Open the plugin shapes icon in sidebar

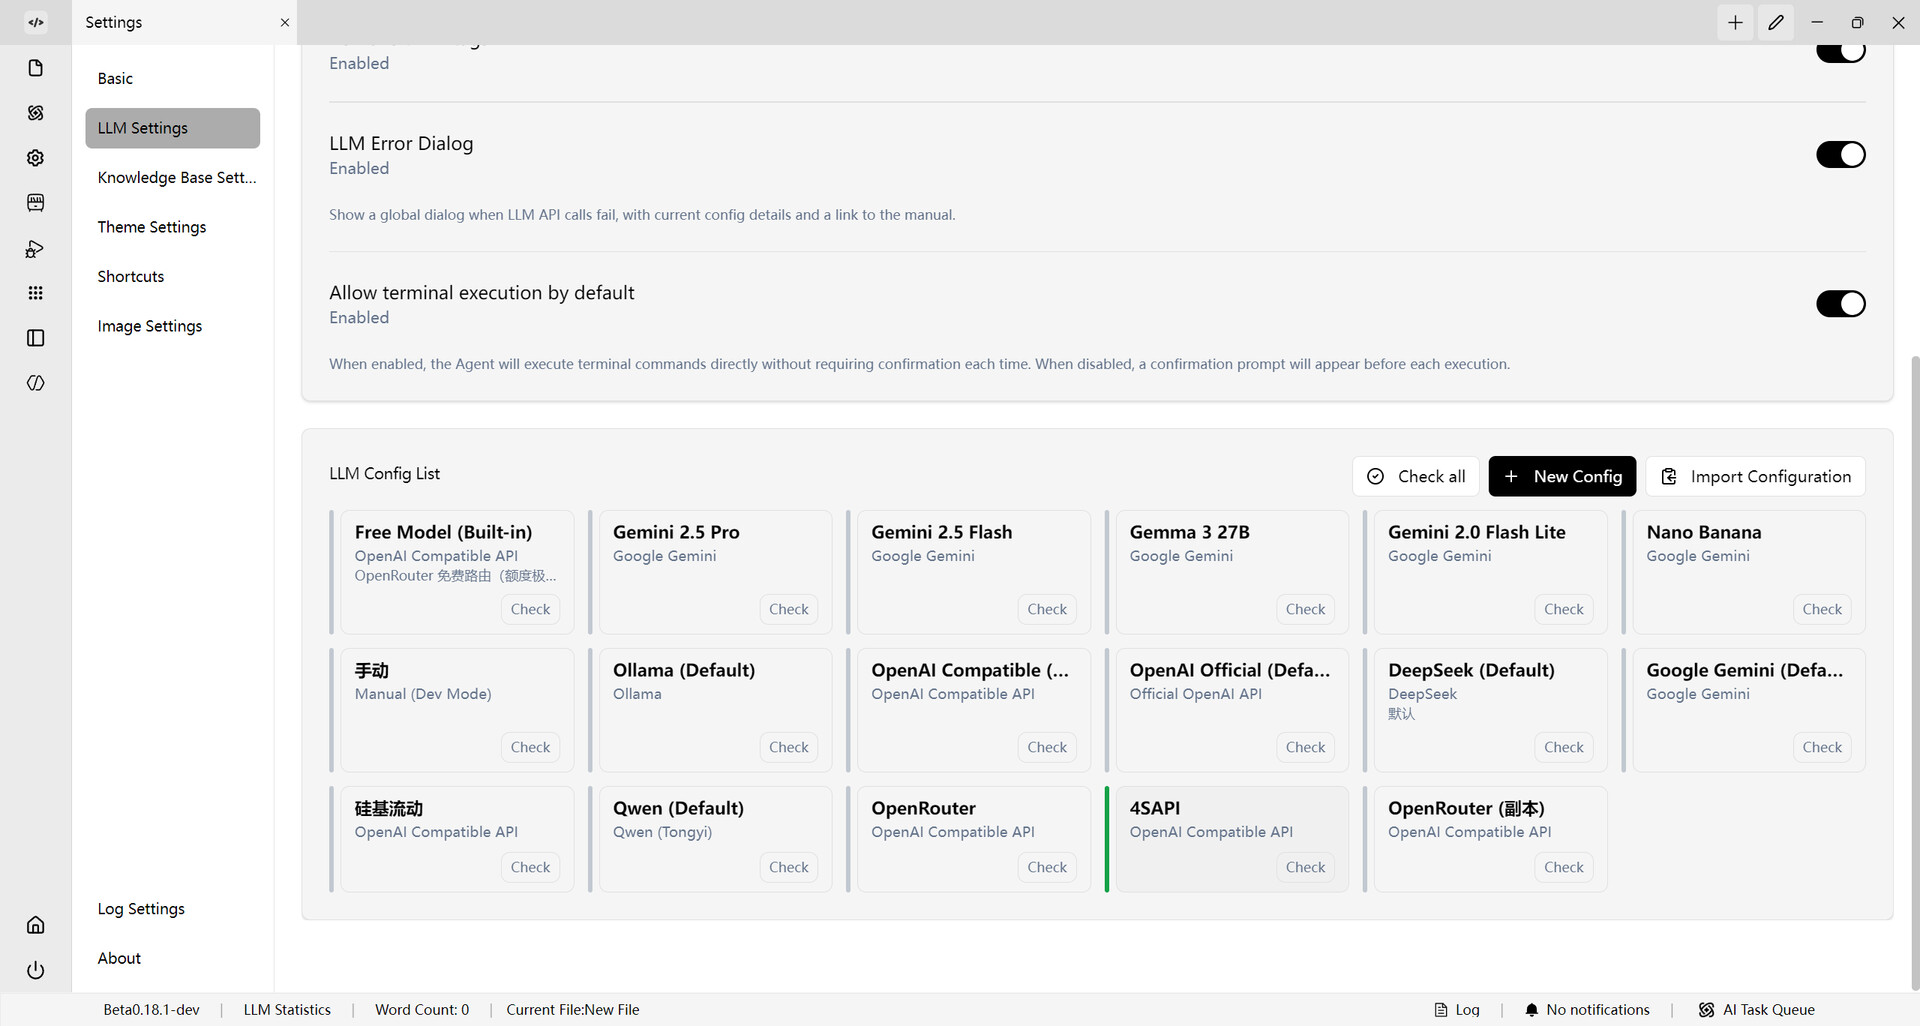[x=36, y=248]
